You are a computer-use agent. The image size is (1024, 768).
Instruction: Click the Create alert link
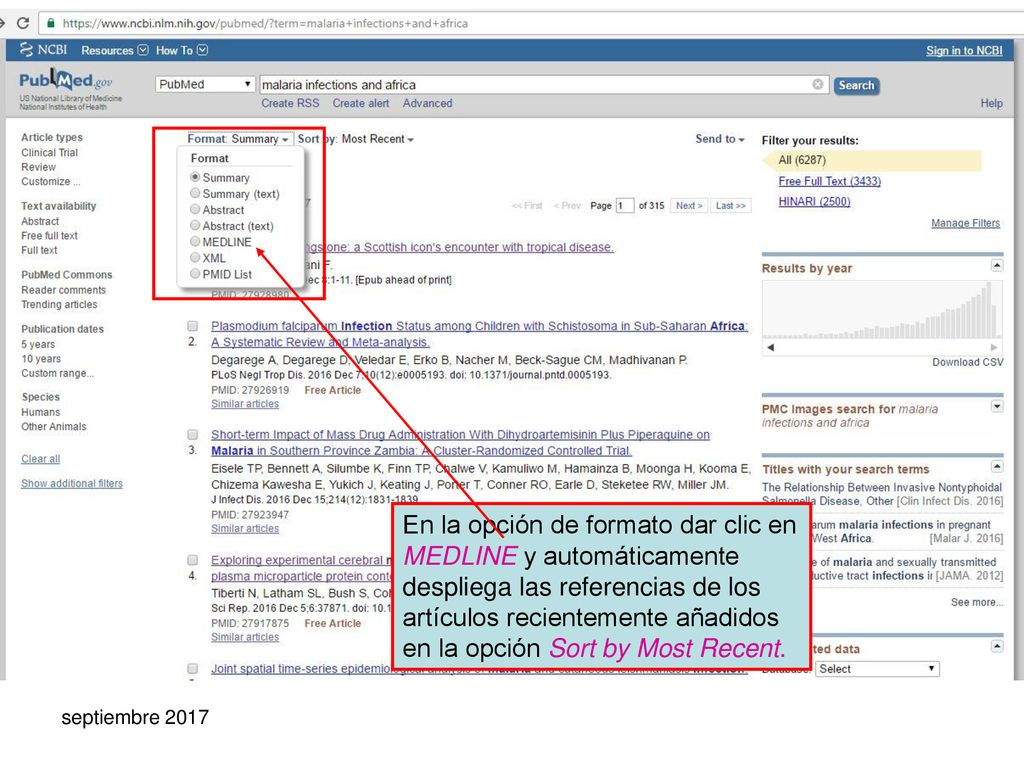(x=360, y=103)
